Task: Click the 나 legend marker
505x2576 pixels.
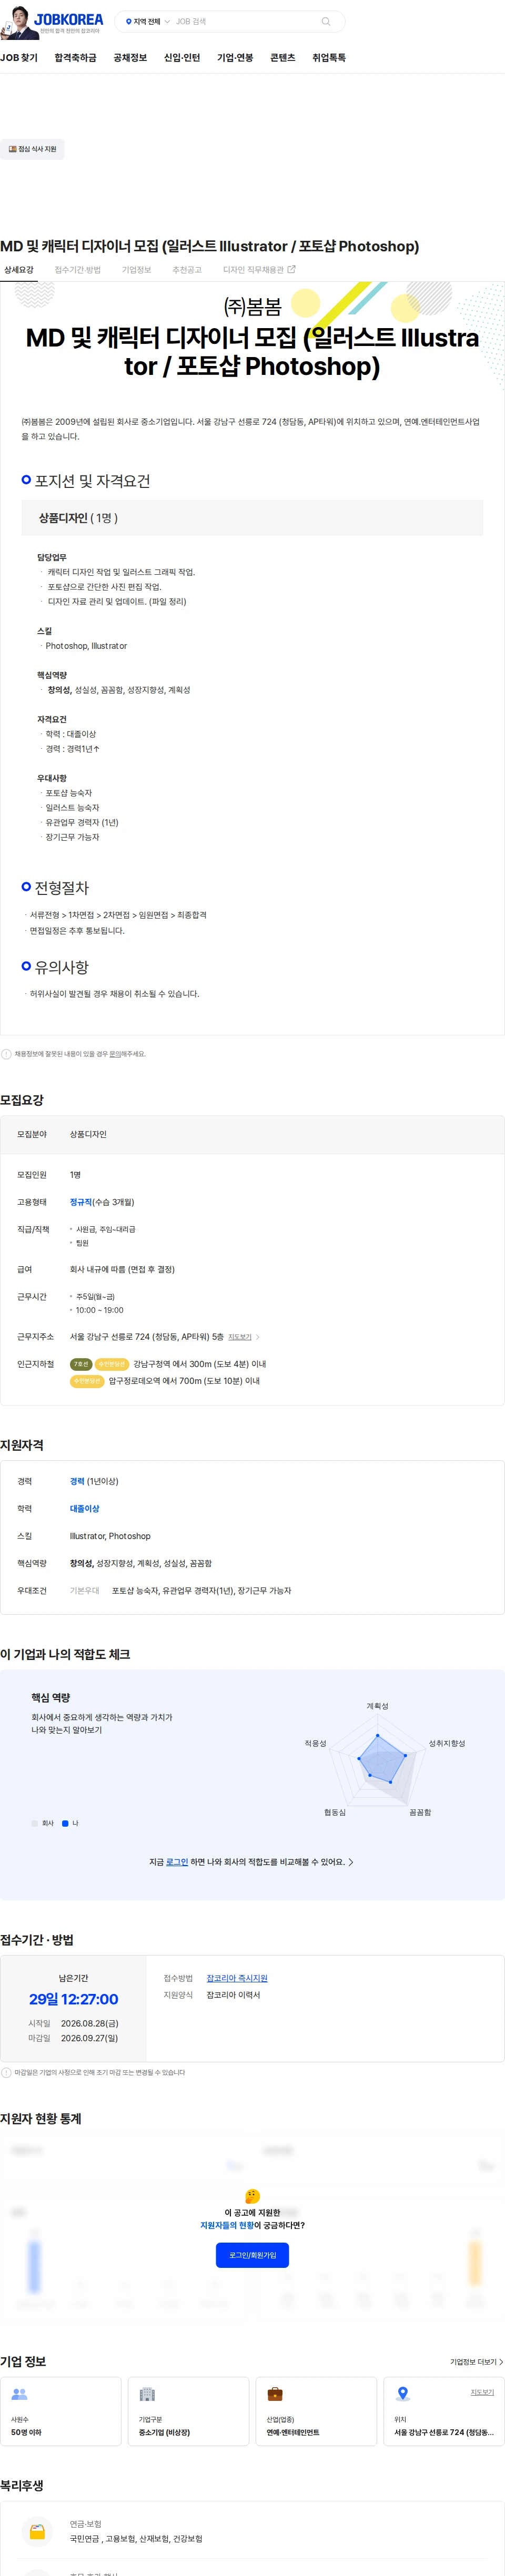Action: click(x=65, y=1823)
